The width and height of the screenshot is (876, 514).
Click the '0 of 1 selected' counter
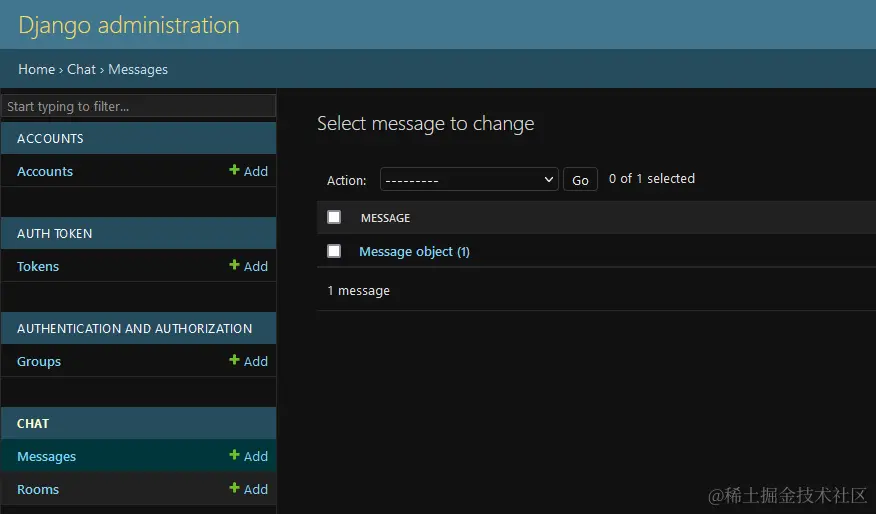pyautogui.click(x=652, y=179)
